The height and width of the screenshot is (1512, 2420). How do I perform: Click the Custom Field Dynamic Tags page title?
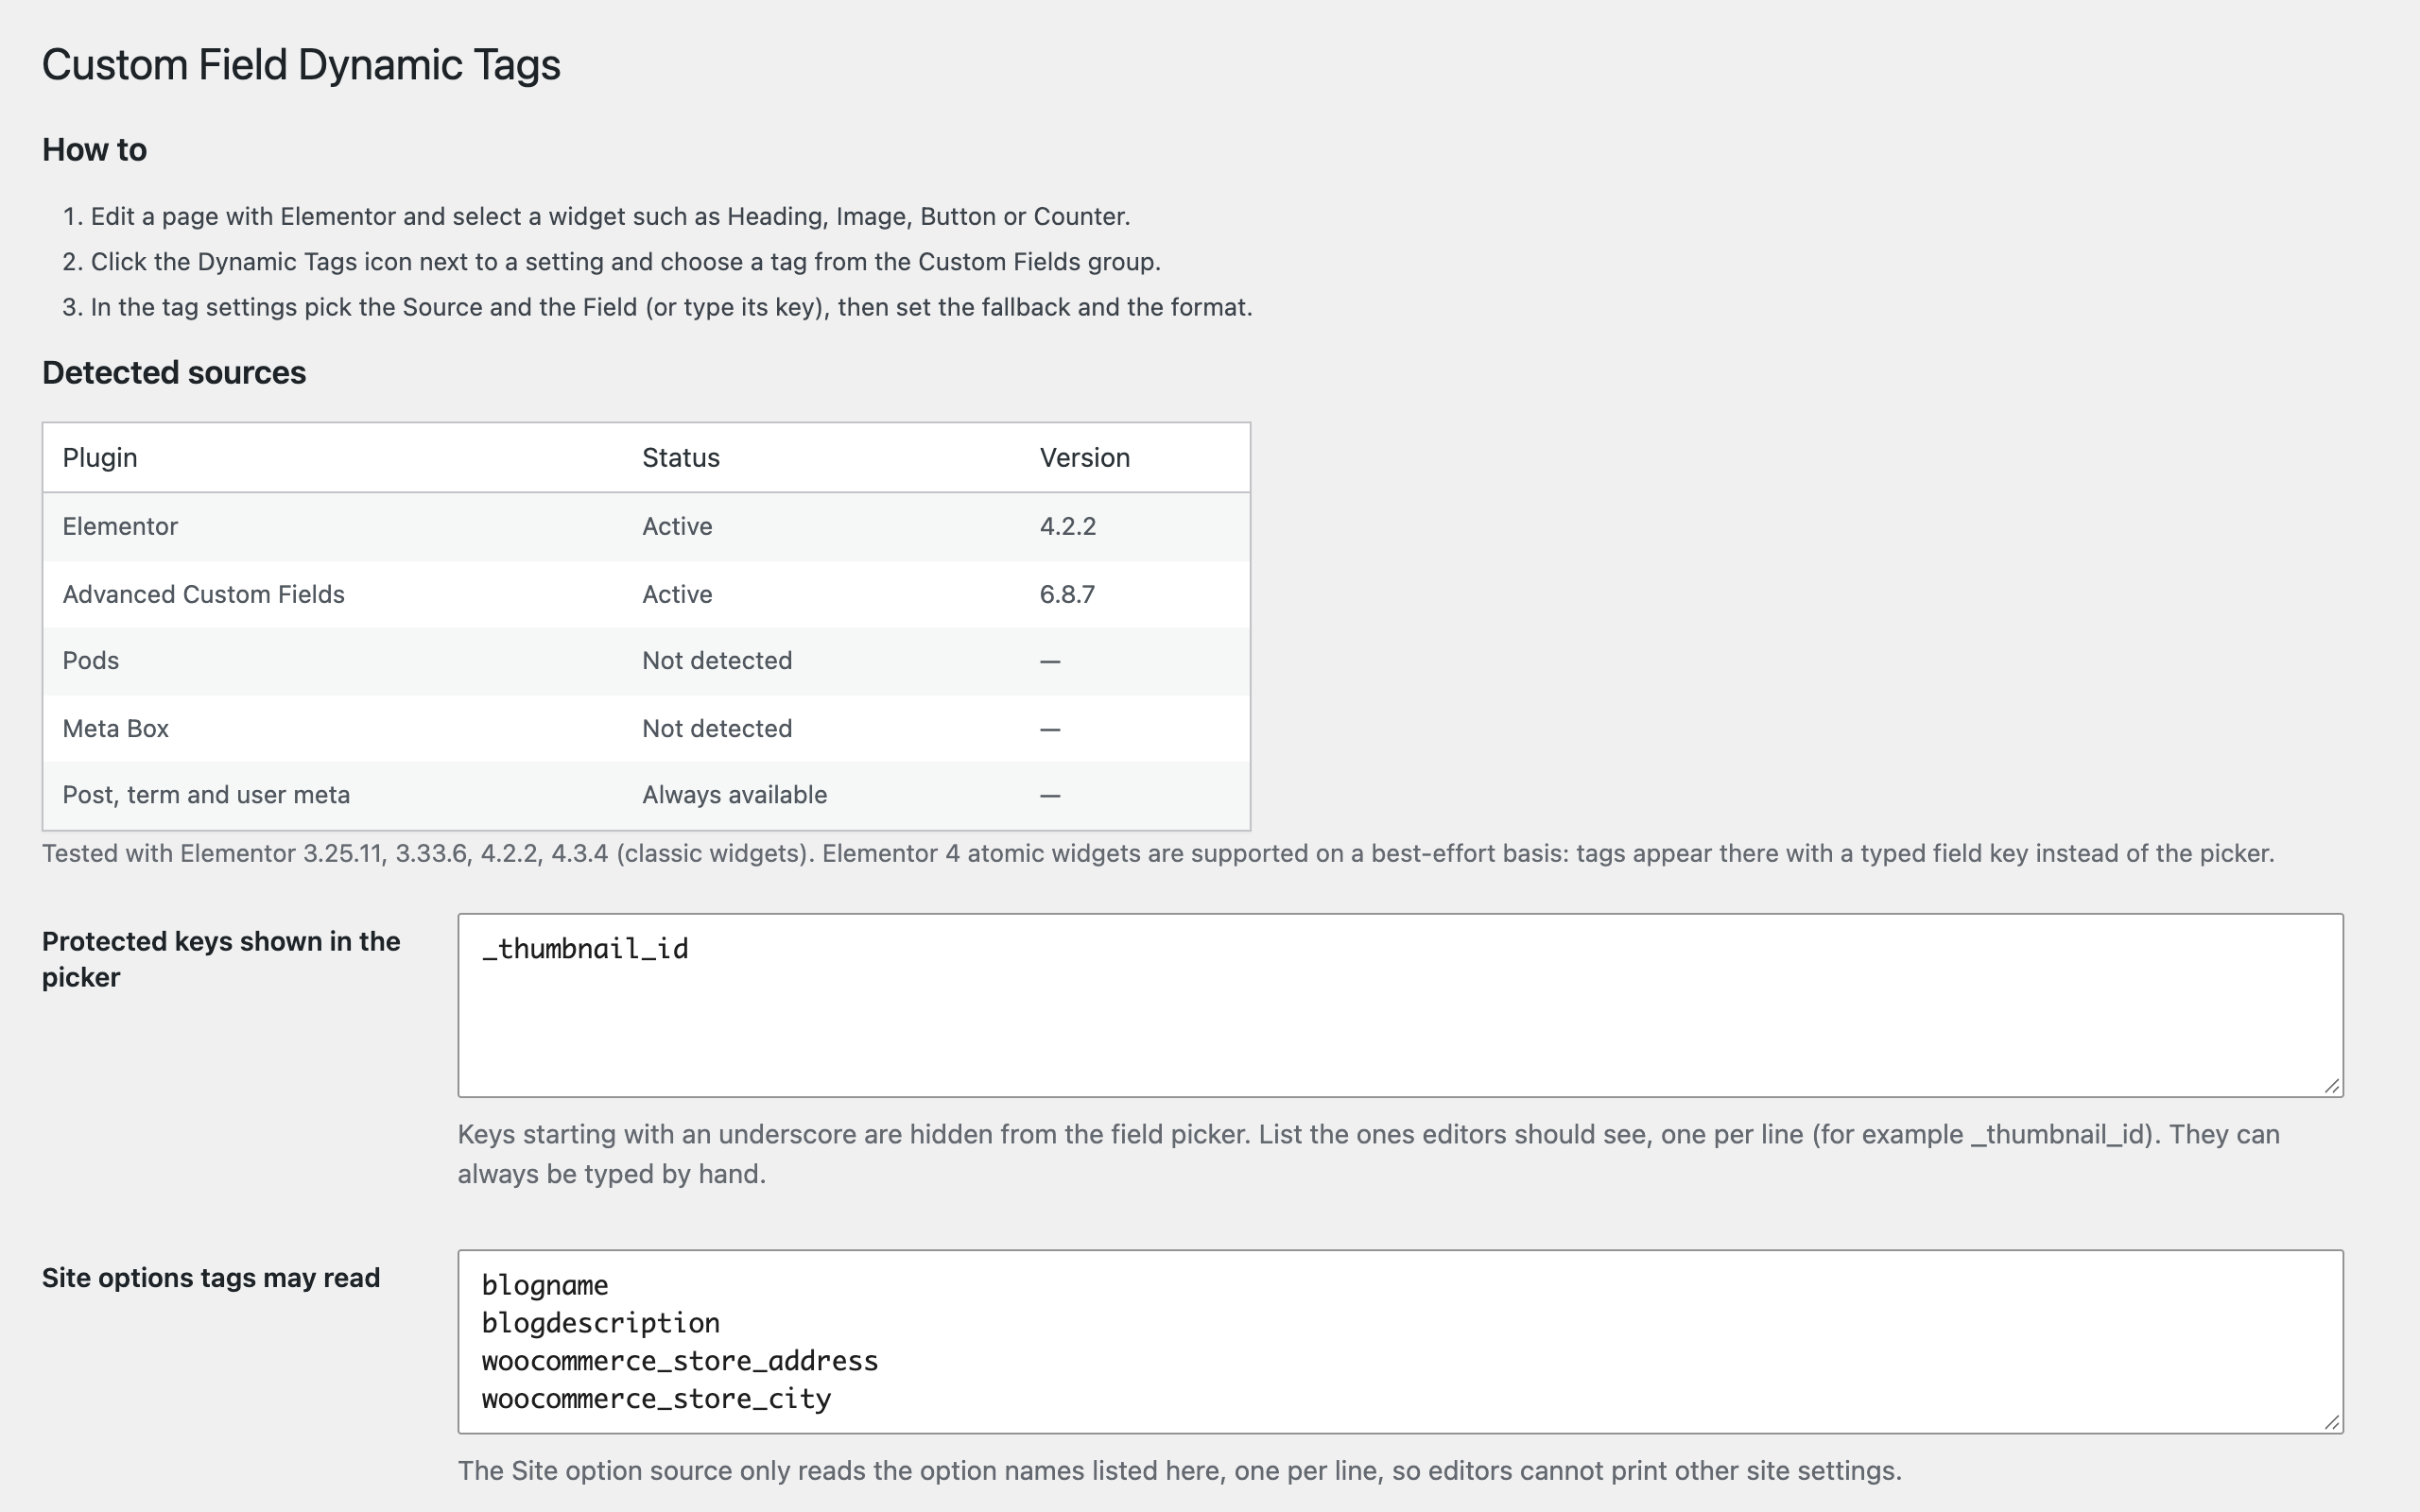[301, 65]
